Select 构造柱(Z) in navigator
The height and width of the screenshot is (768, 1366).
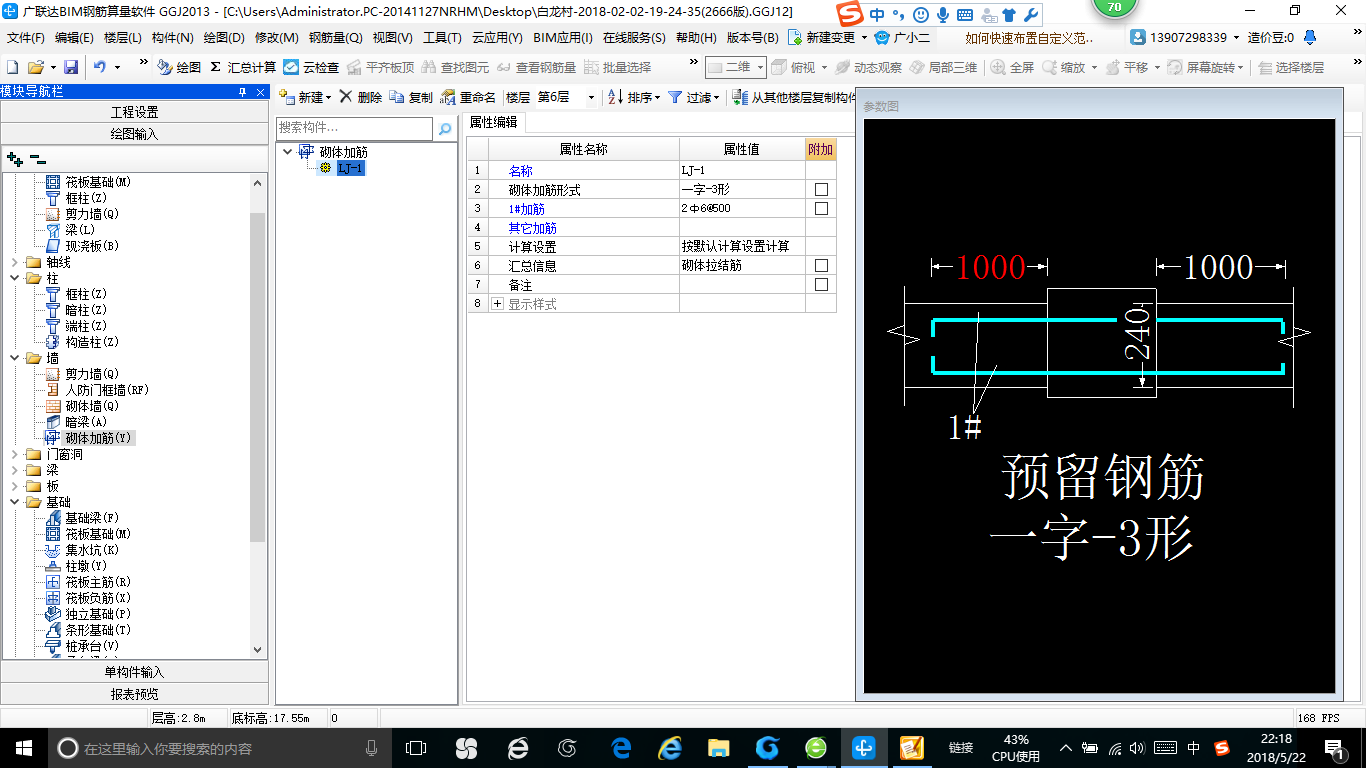[x=92, y=342]
